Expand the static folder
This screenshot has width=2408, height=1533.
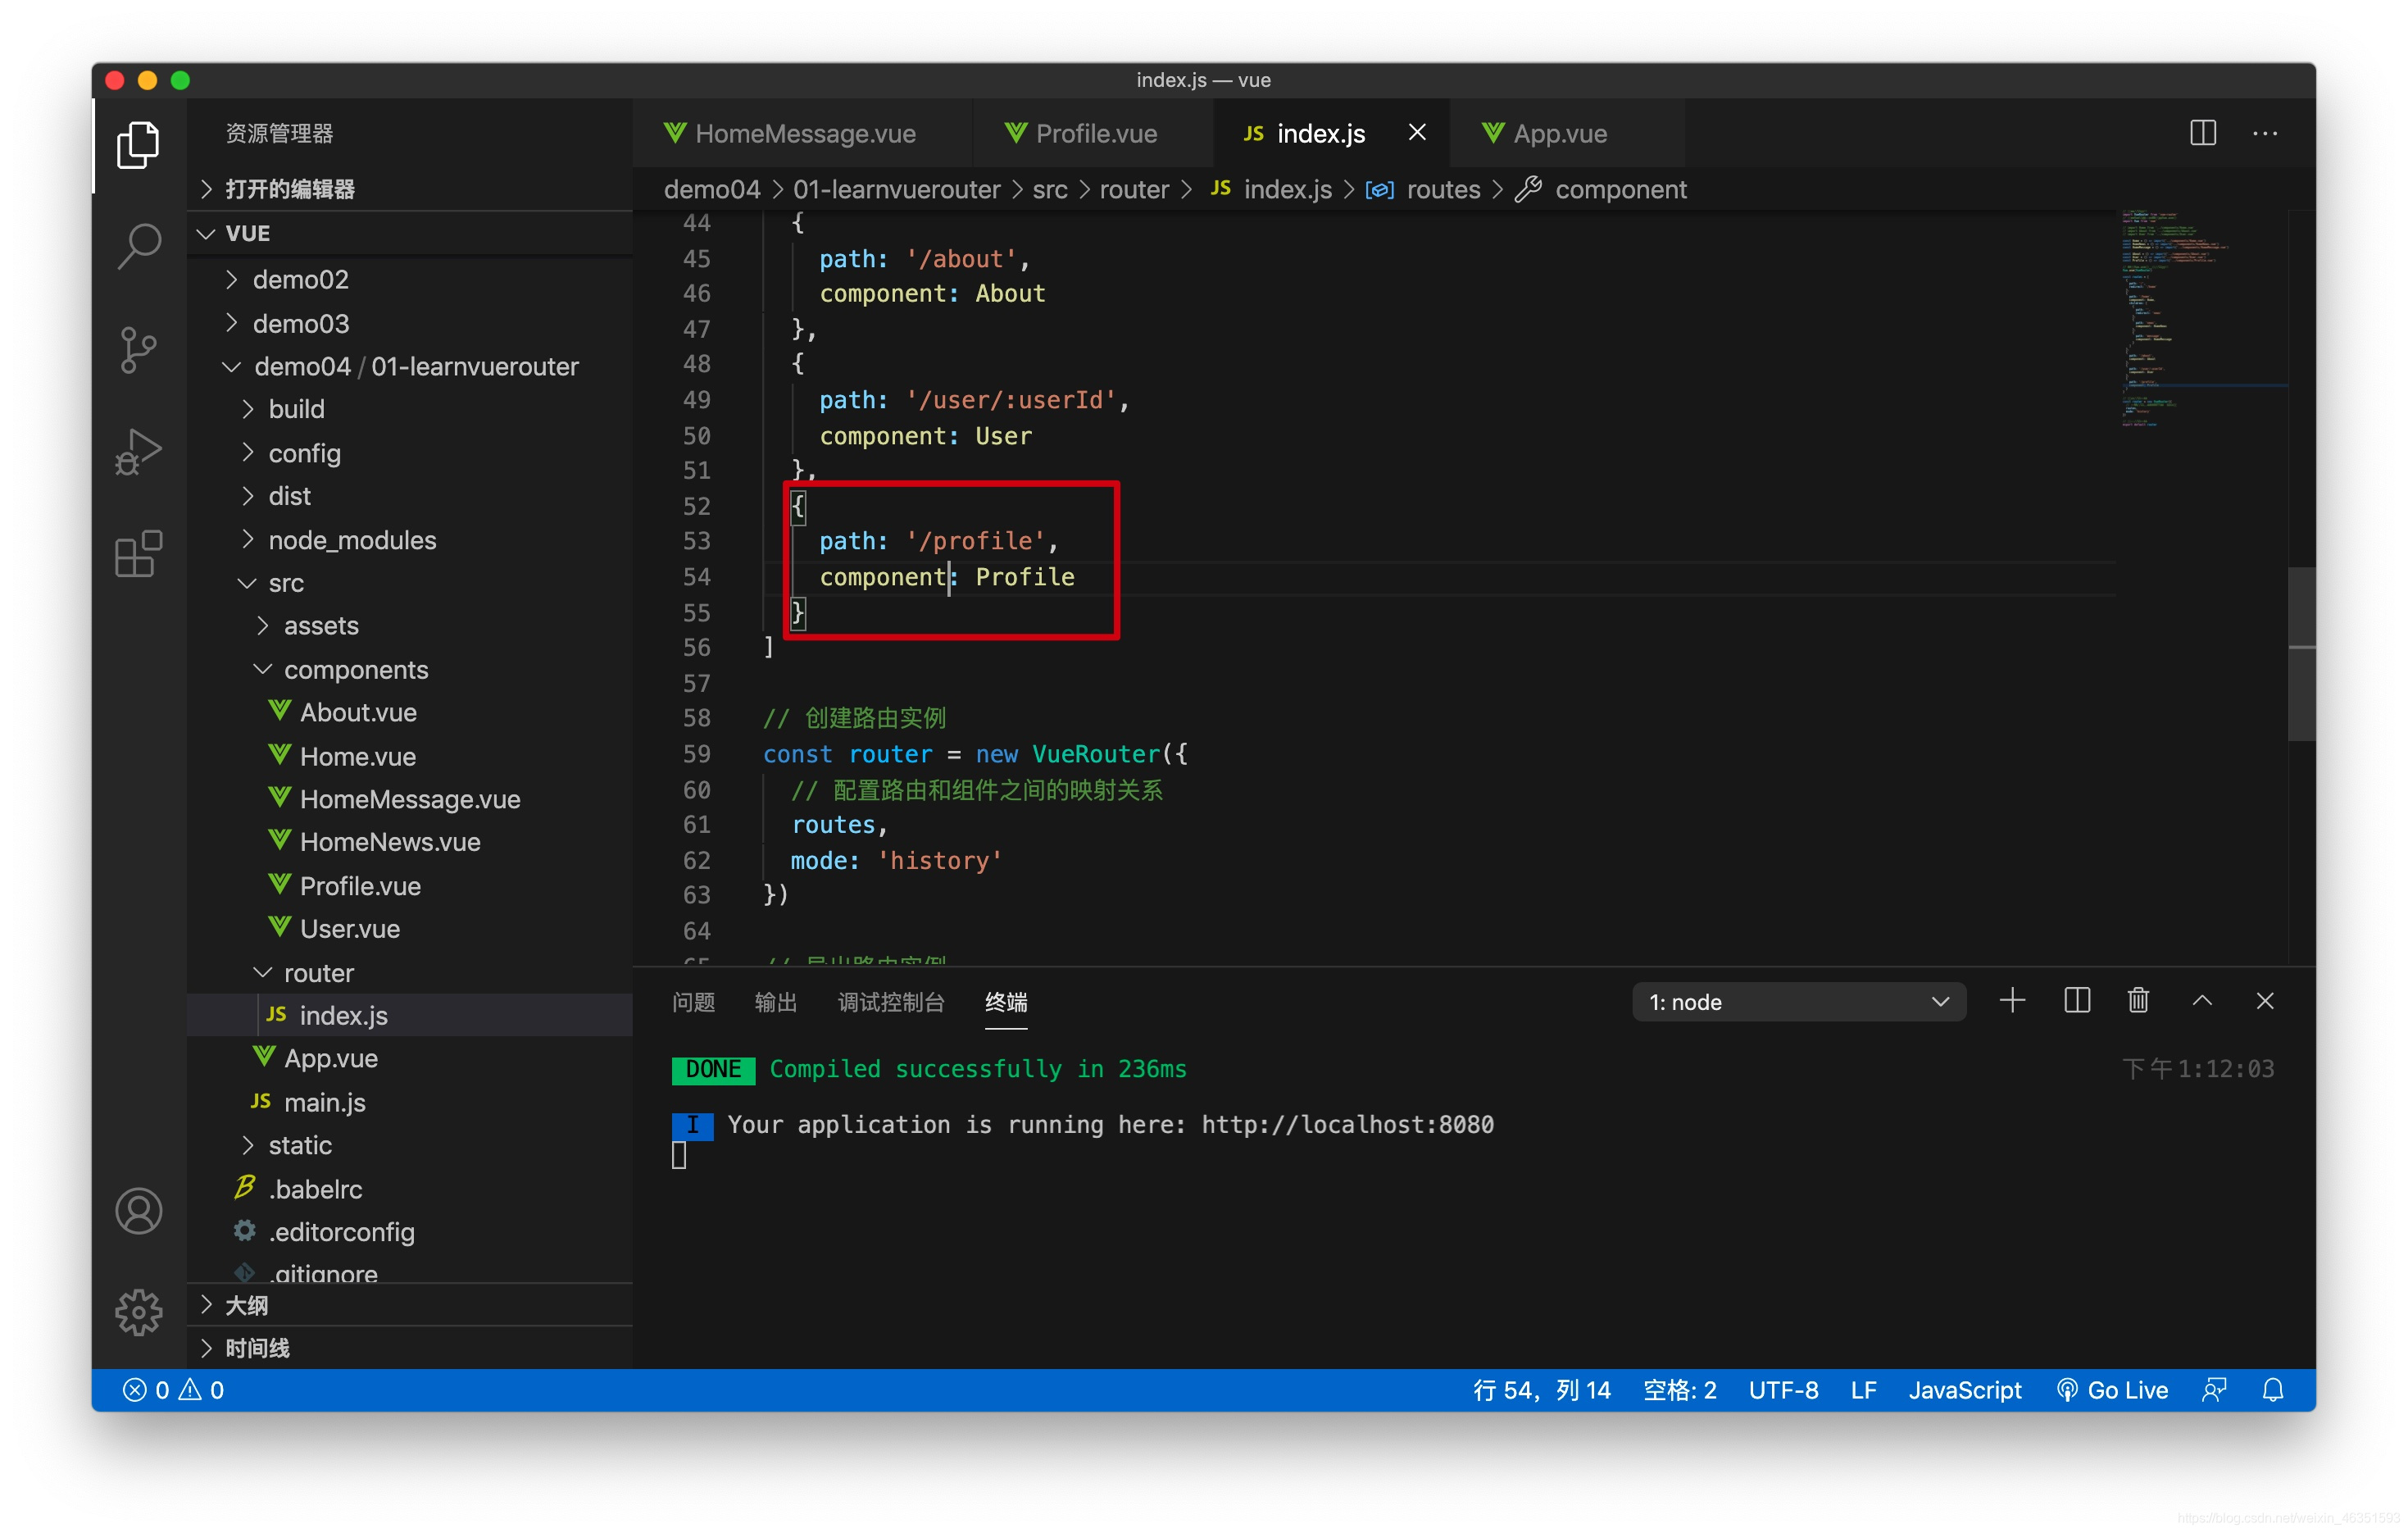click(x=410, y=1145)
